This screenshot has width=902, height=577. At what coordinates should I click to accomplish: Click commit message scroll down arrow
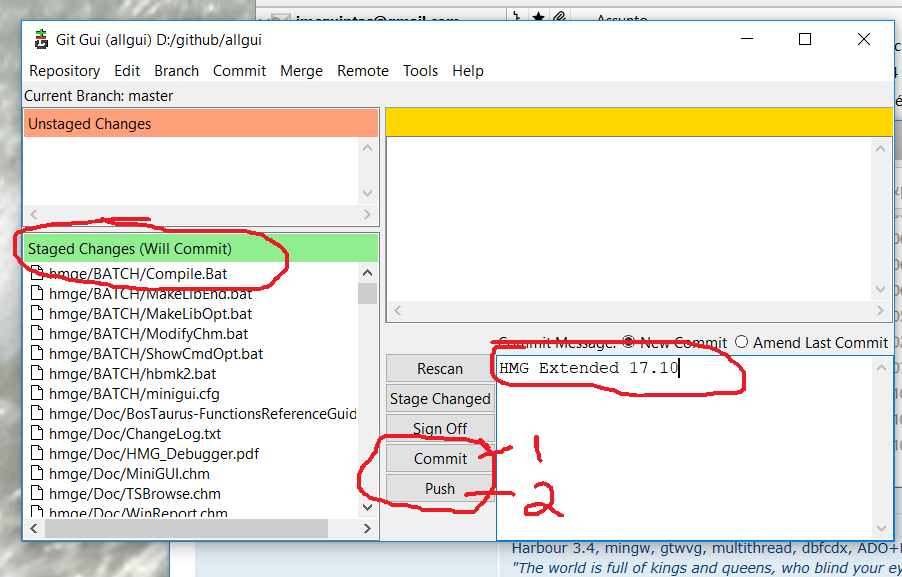click(881, 528)
